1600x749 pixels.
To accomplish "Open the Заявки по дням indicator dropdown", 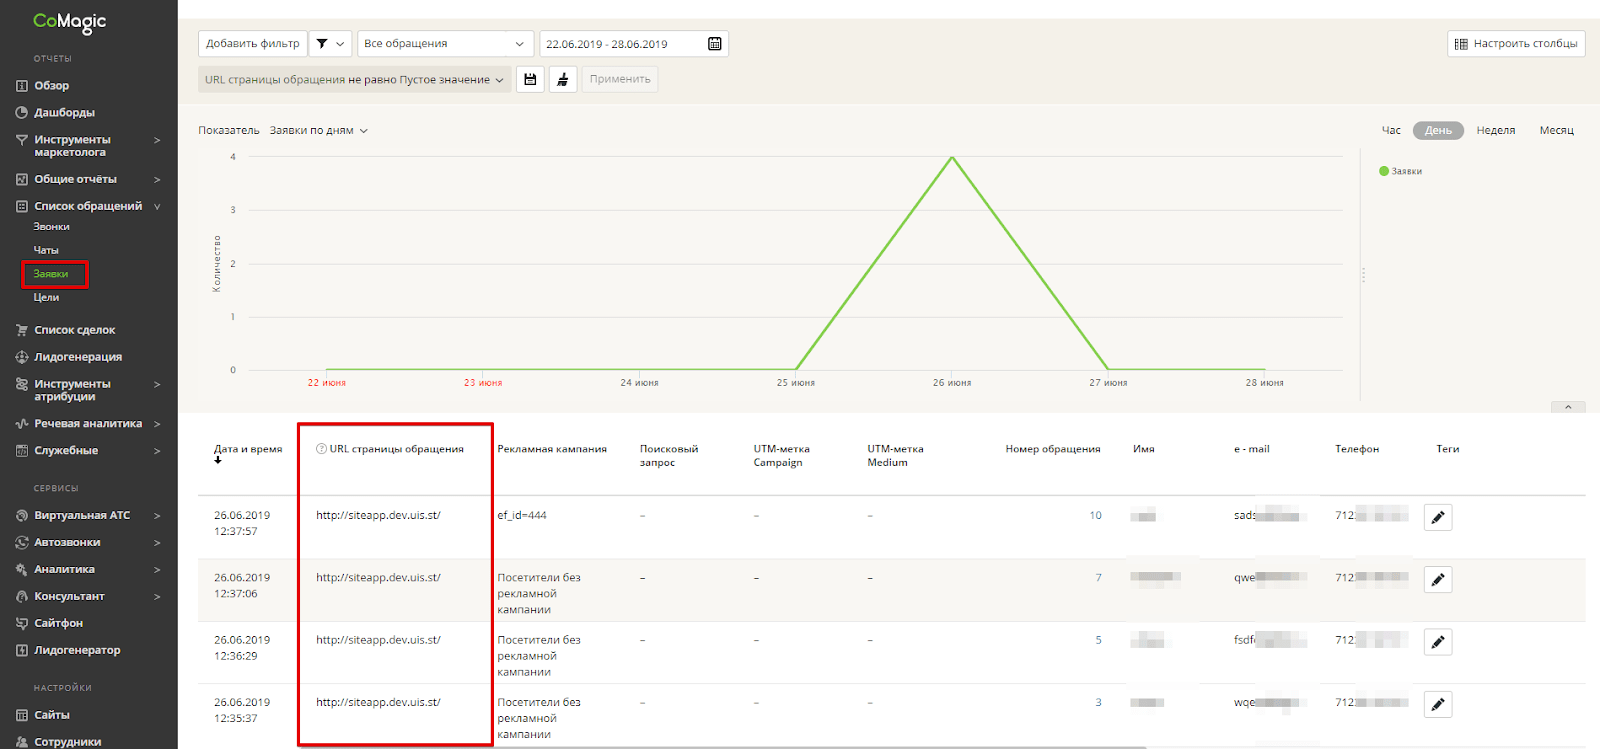I will tap(319, 131).
